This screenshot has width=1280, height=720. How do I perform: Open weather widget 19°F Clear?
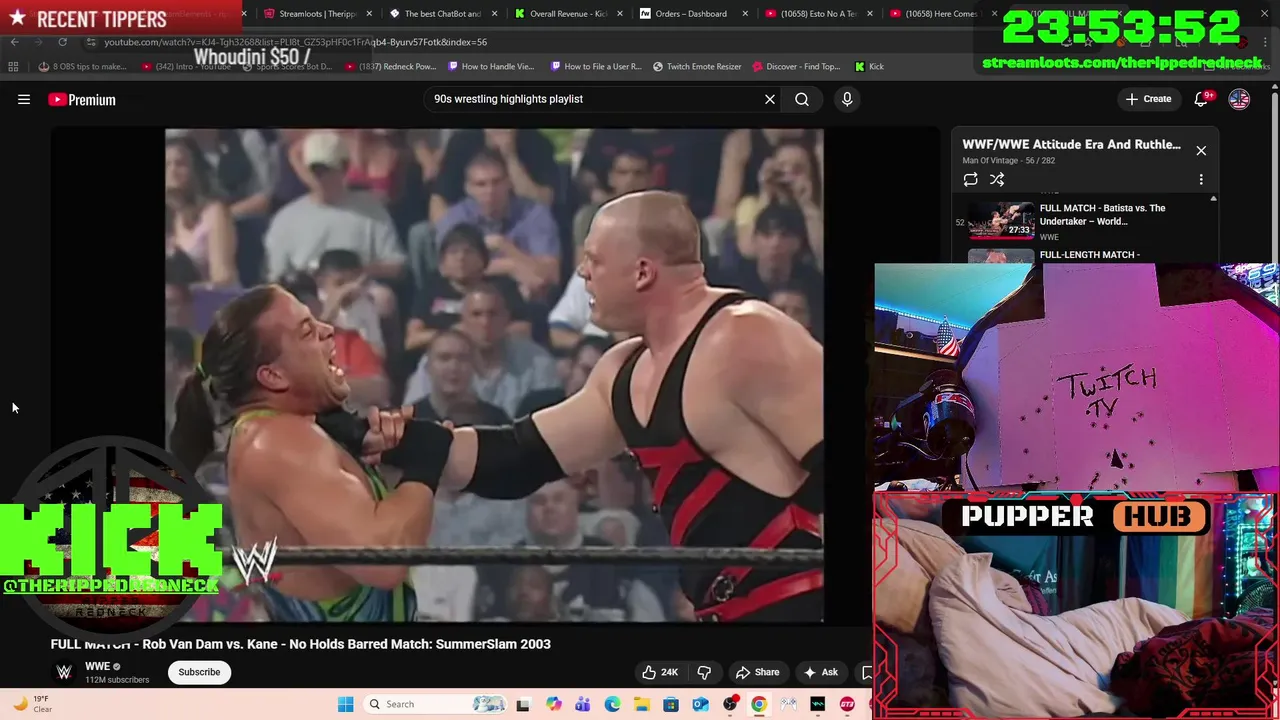(x=32, y=704)
